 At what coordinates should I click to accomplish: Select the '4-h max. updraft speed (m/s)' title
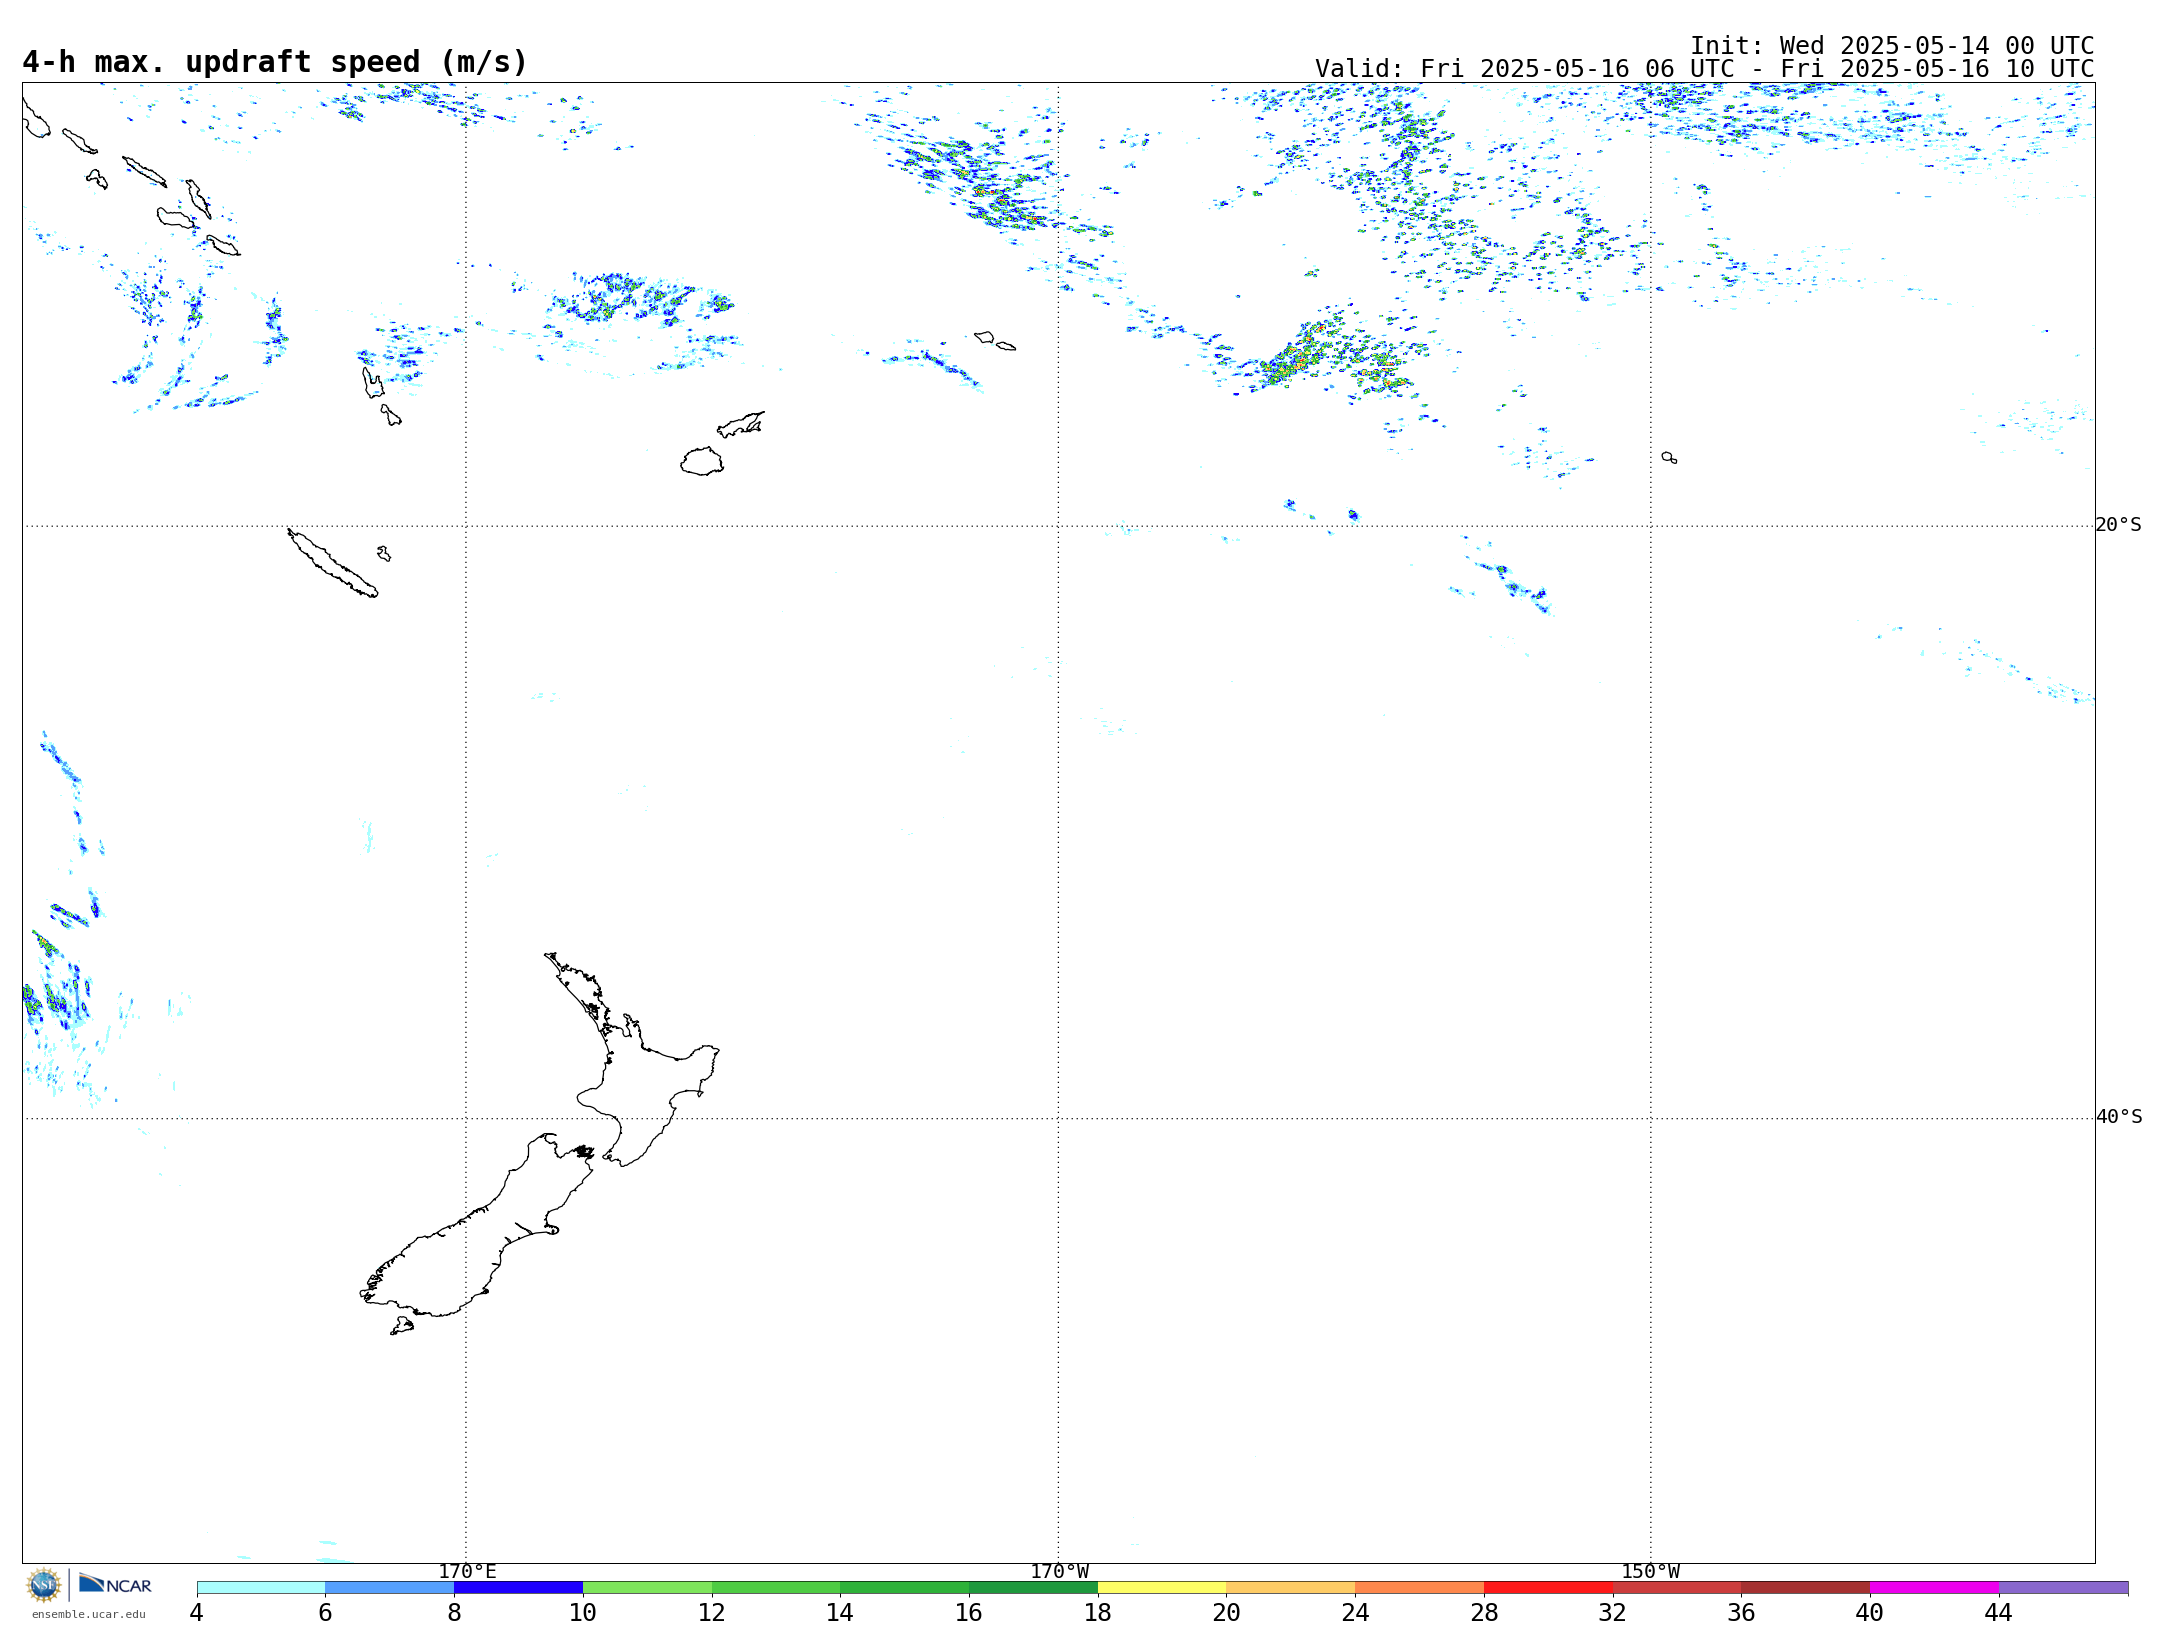tap(275, 62)
